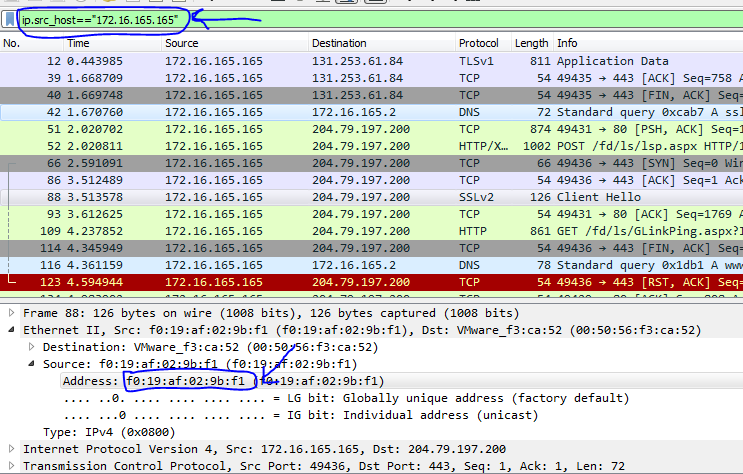
Task: Select packet 88 SSLv2 Client Hello
Action: click(x=372, y=197)
